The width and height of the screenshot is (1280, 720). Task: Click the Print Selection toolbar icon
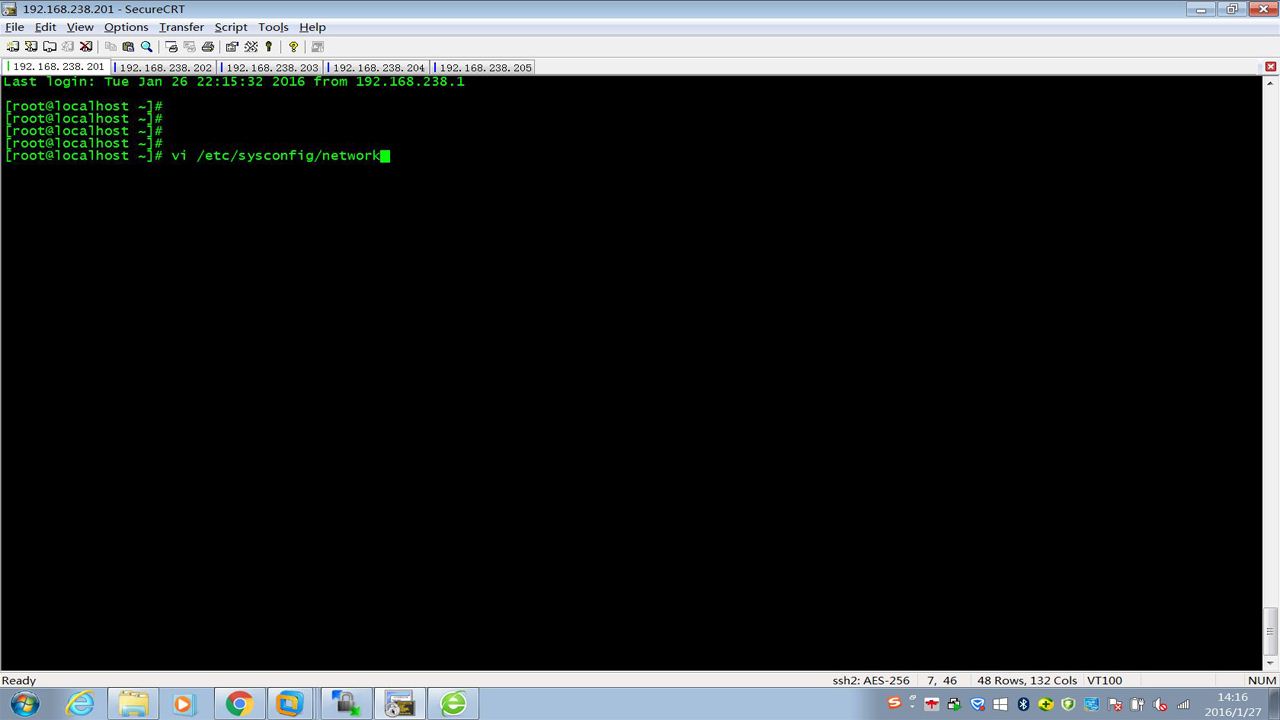tap(190, 46)
